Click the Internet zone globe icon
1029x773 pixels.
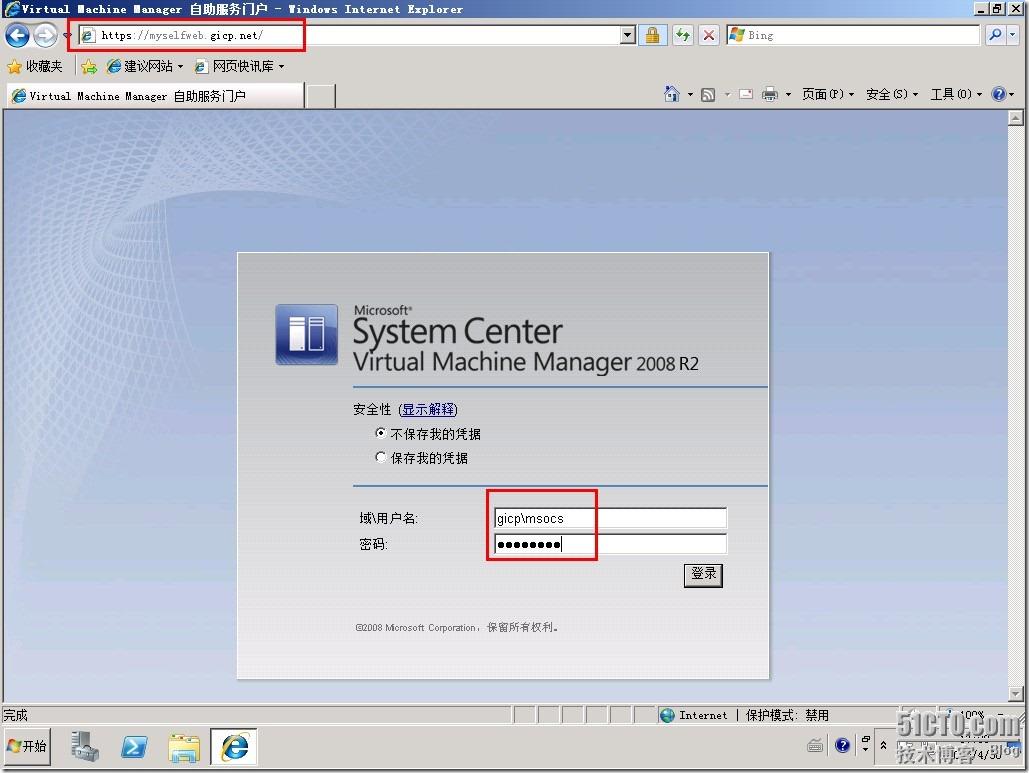(667, 715)
